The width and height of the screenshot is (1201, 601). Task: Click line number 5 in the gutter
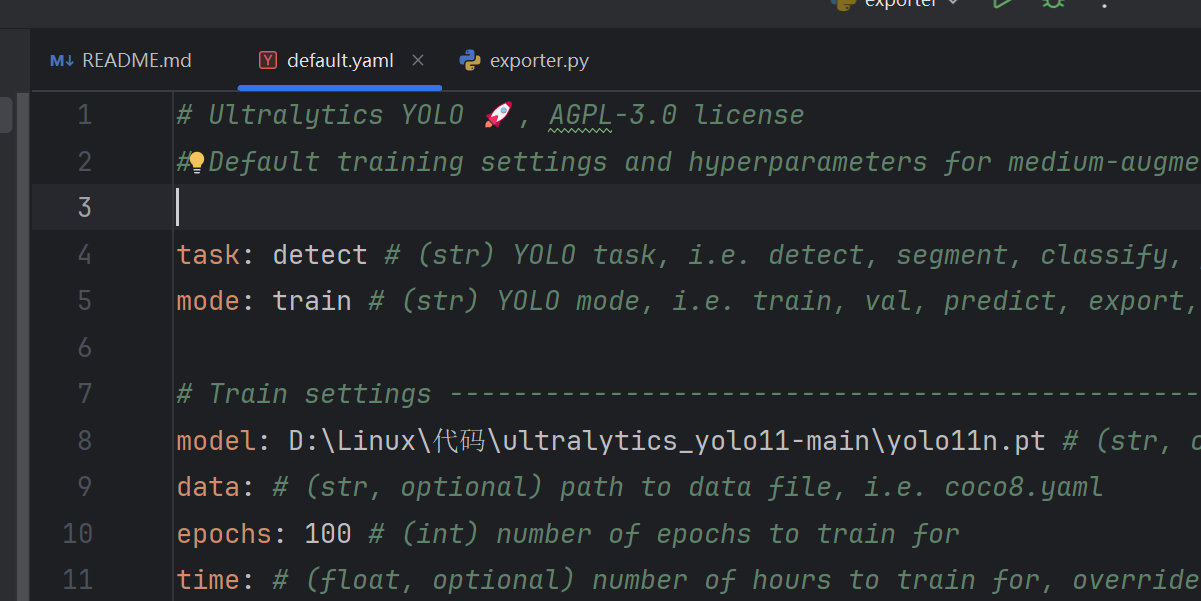[84, 301]
